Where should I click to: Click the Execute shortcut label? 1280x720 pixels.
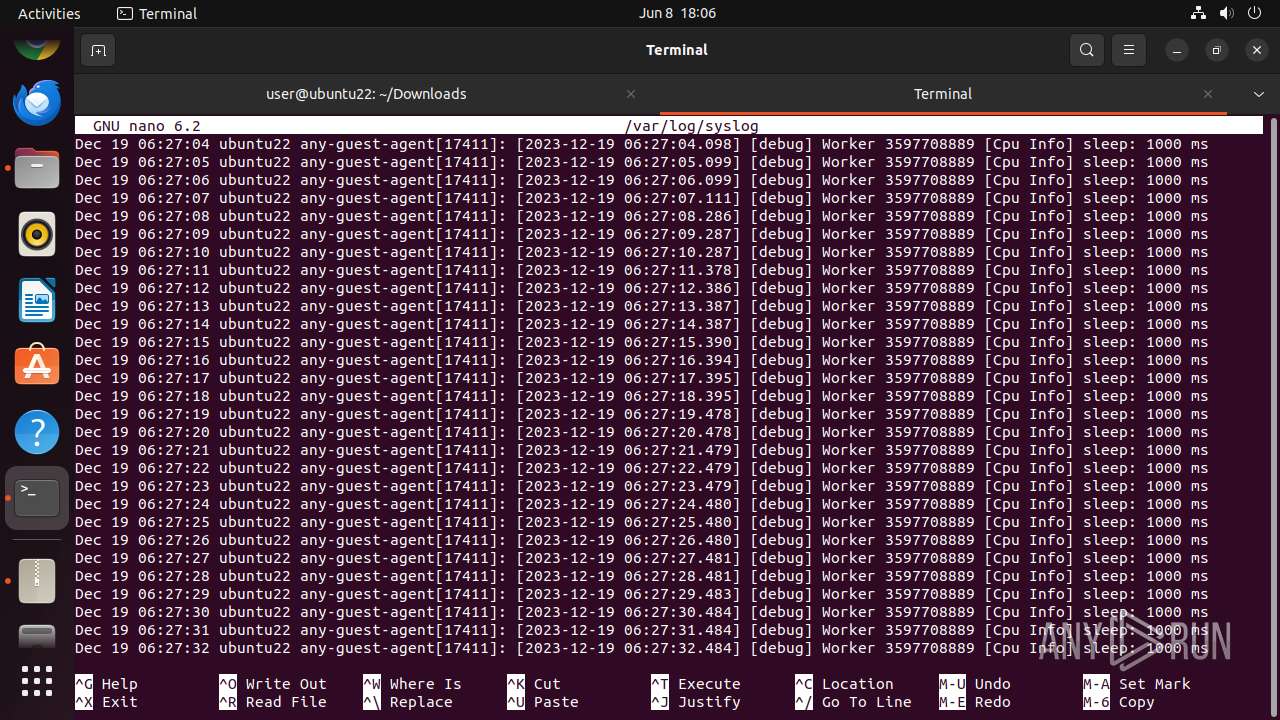click(709, 684)
